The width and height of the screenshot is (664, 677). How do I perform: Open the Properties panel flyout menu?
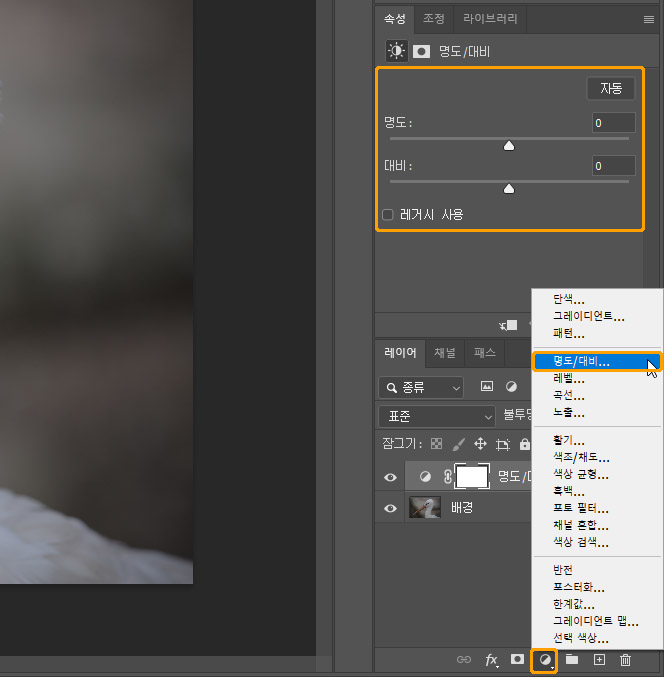point(648,19)
